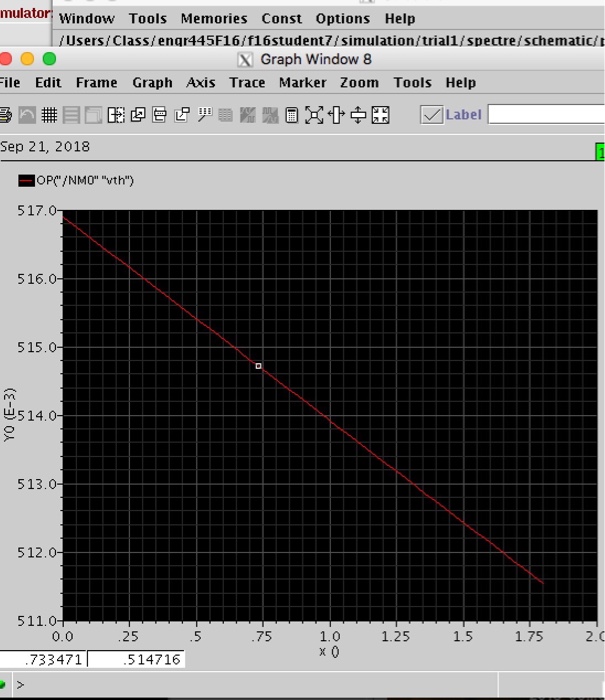Toggle the grid display icon
Viewport: 605px width, 700px height.
click(49, 115)
